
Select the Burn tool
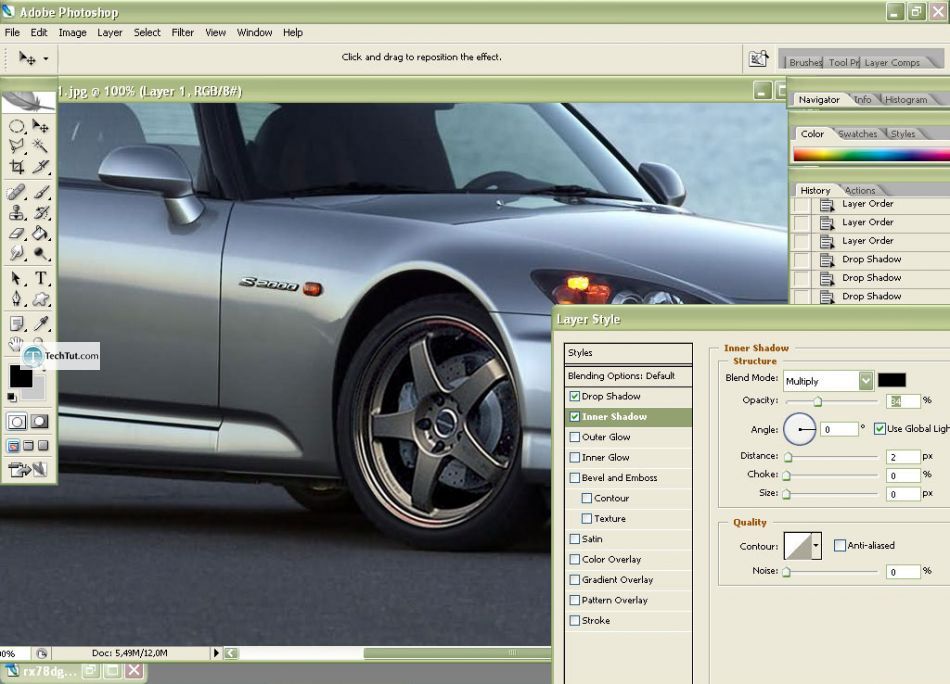click(40, 253)
